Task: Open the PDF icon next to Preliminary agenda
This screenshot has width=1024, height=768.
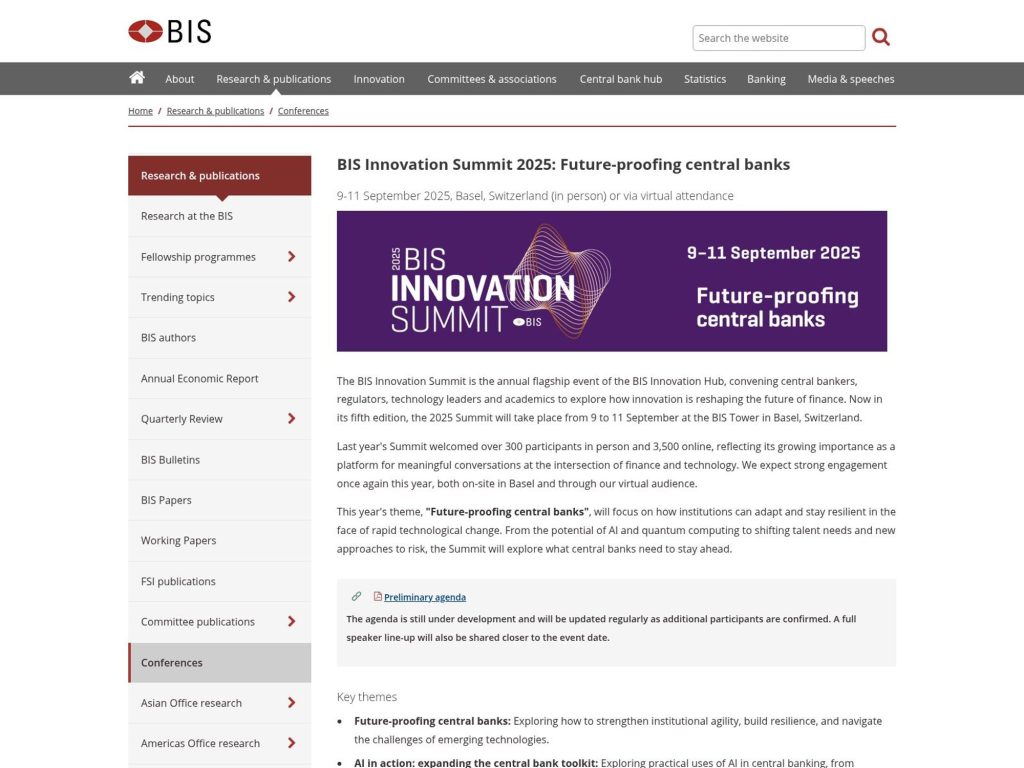Action: coord(377,596)
